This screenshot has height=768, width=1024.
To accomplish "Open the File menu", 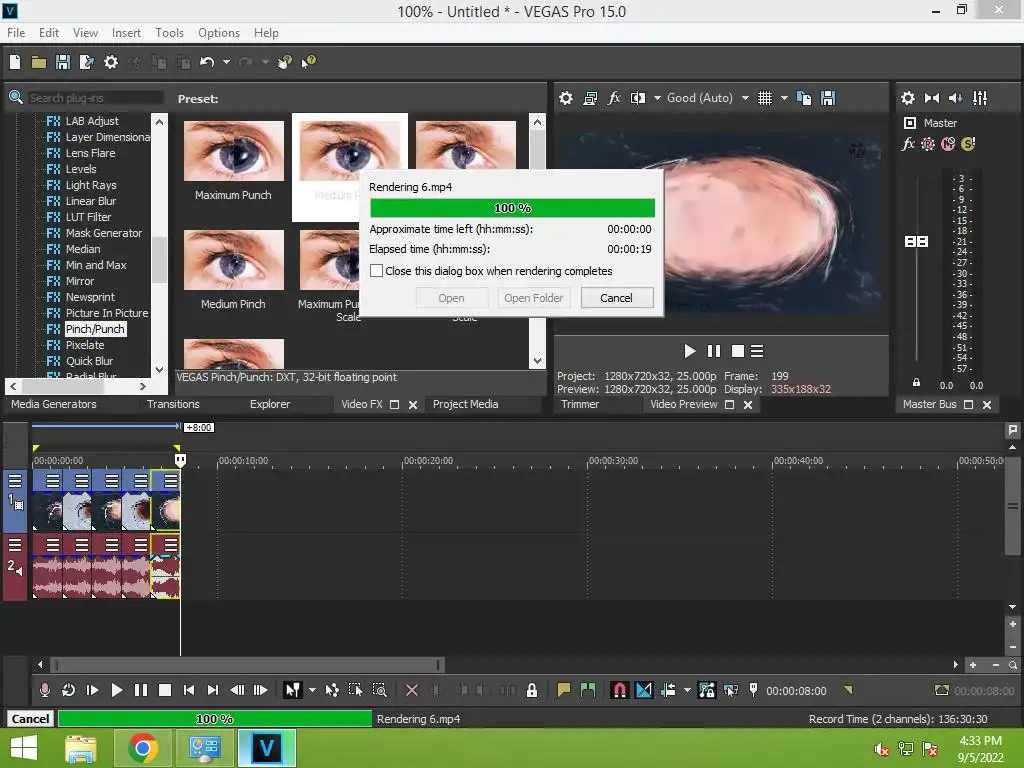I will click(16, 33).
